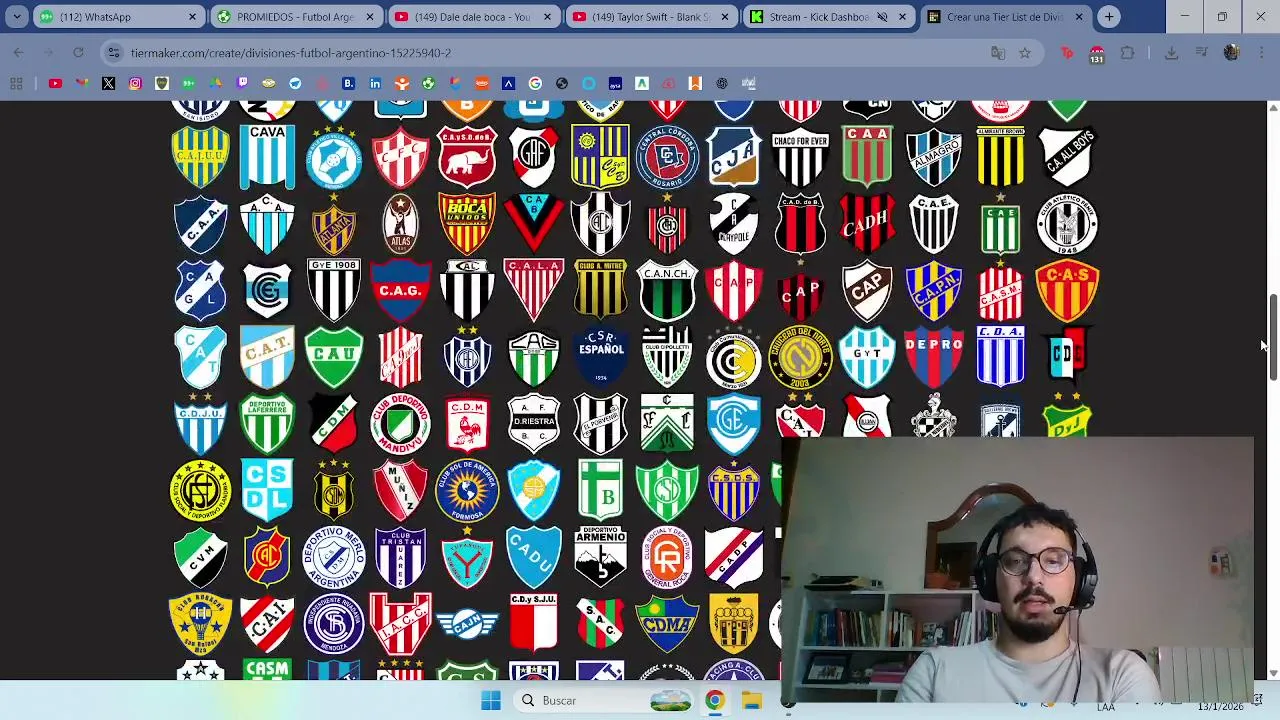Pick the DEPRO blue-red crest
Screen dimensions: 1280x720
(934, 356)
